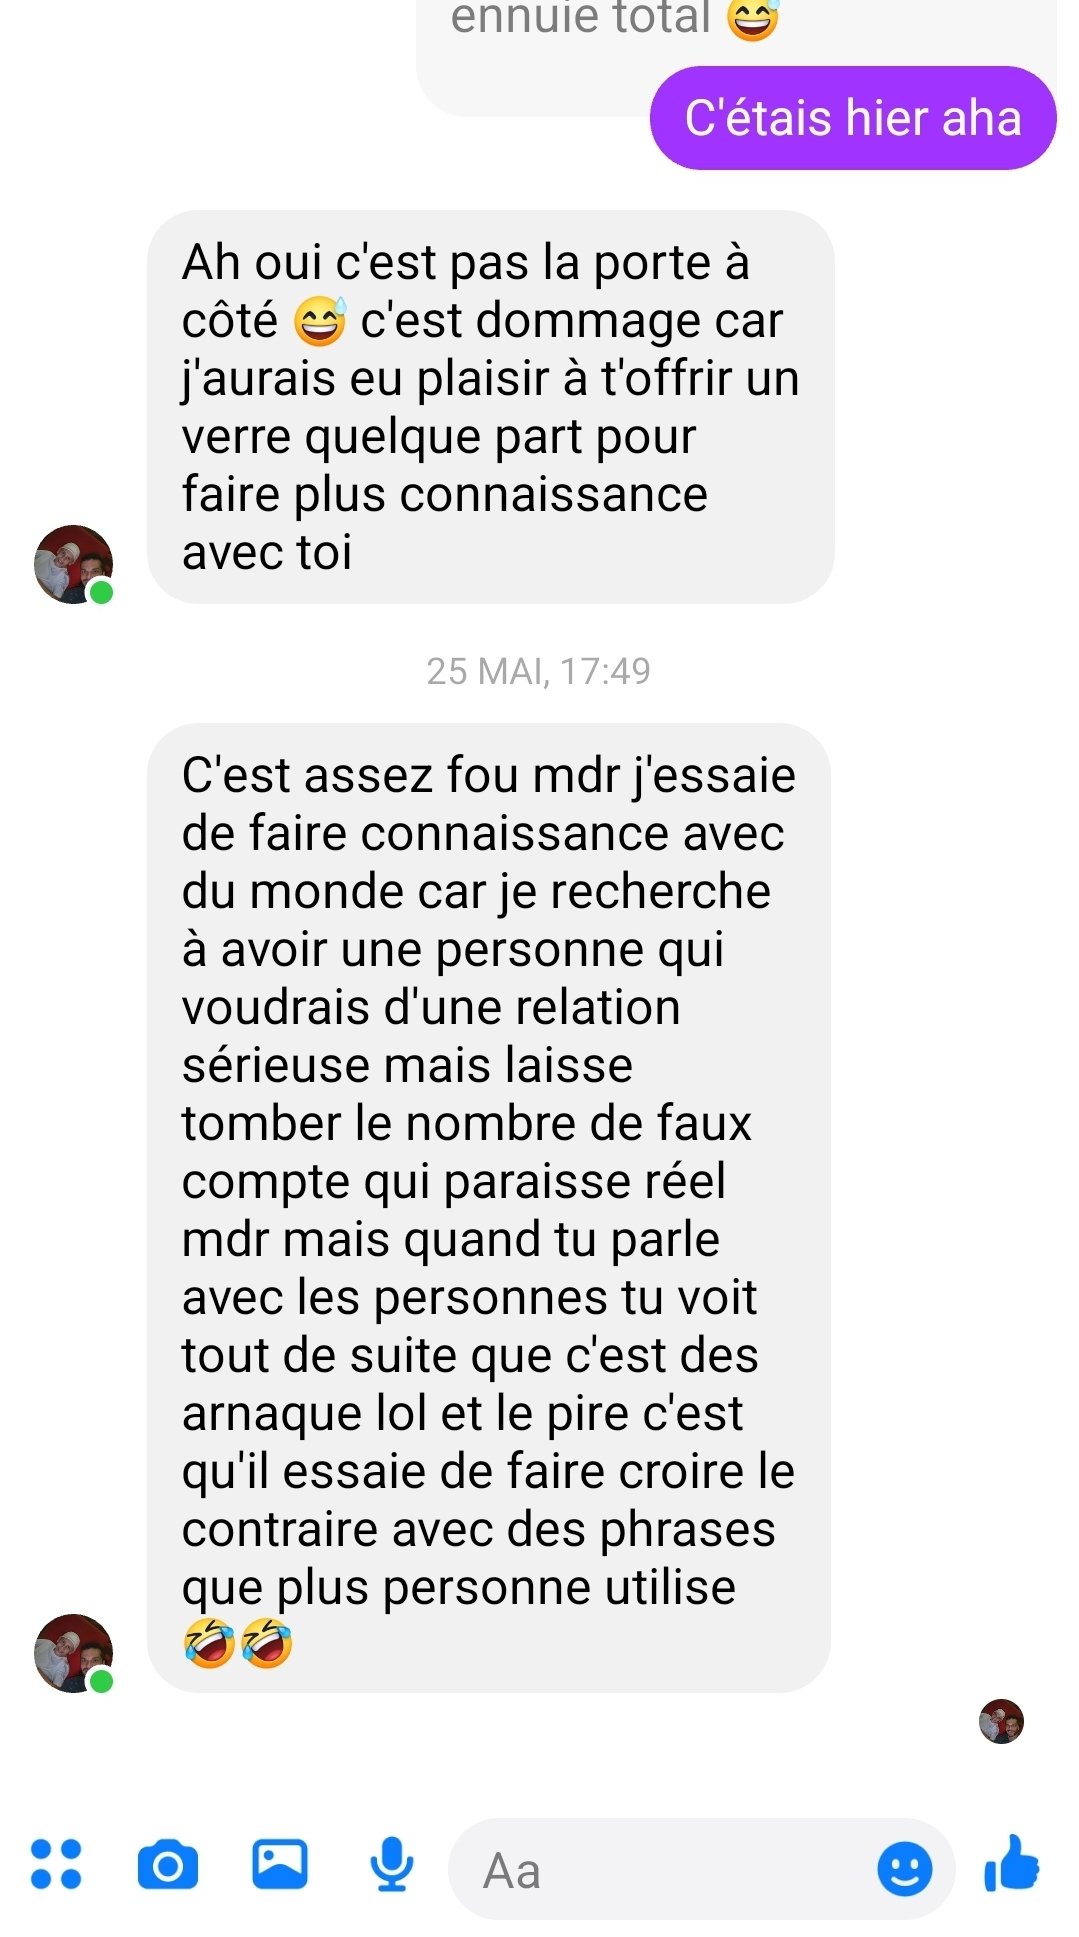Tap the sender avatar beside the 'avec toi' message

(74, 564)
